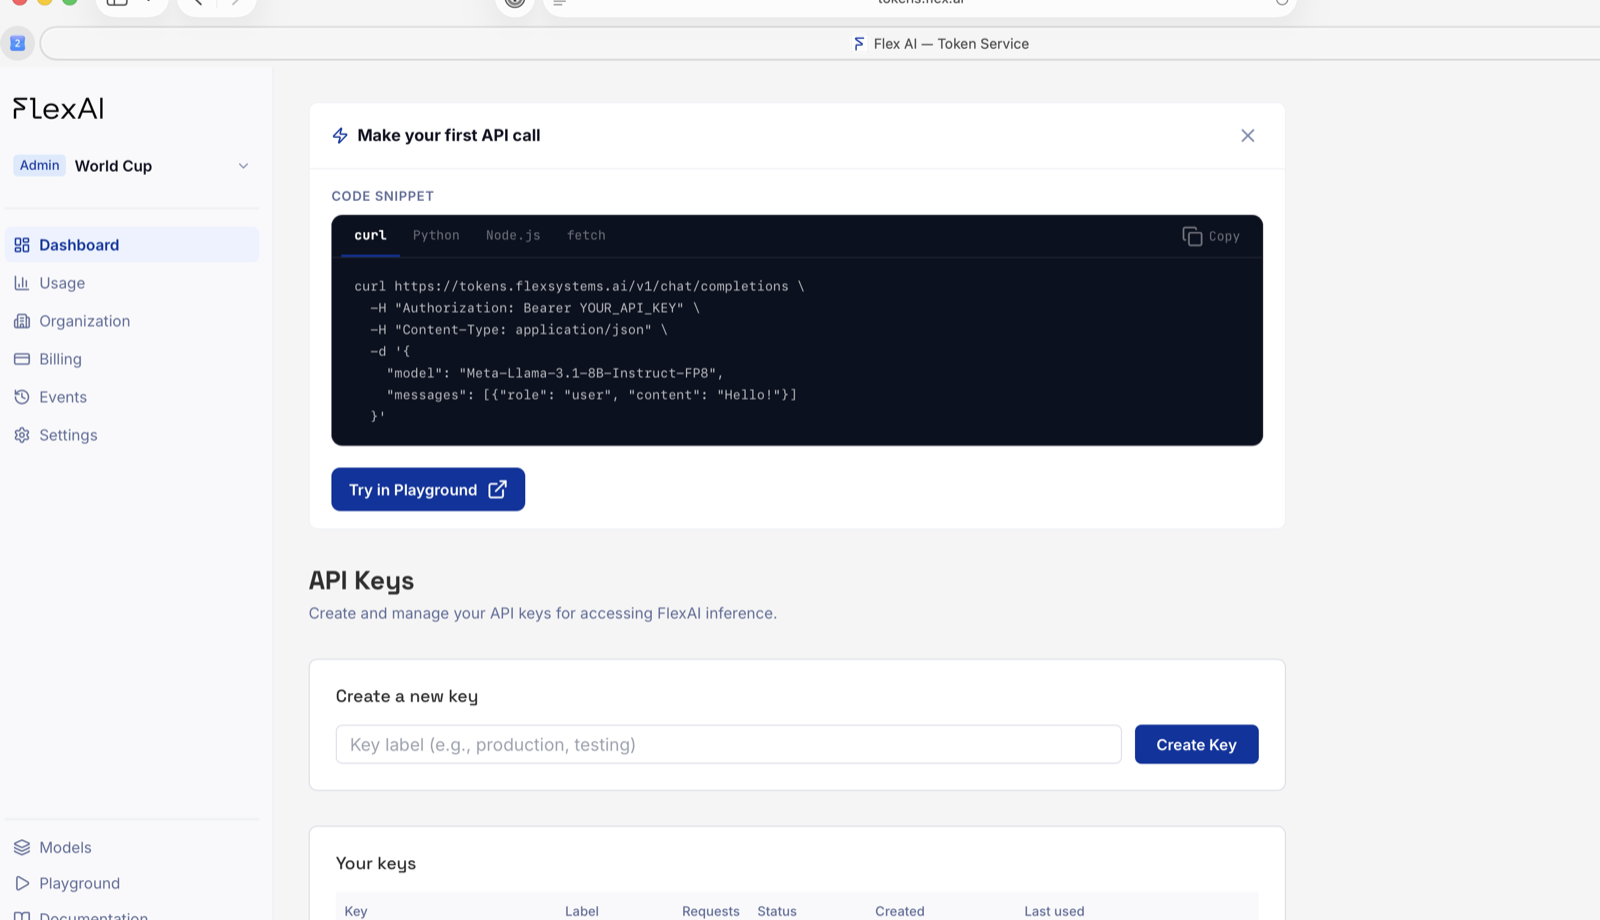Close the Make your first API call card
Screen dimensions: 1600x920
click(x=1247, y=135)
